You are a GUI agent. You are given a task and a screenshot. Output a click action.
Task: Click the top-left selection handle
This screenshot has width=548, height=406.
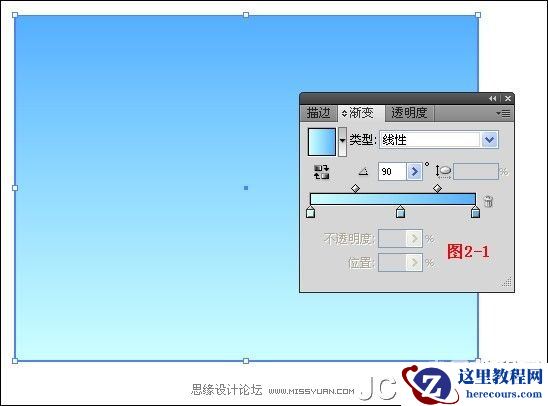(15, 15)
